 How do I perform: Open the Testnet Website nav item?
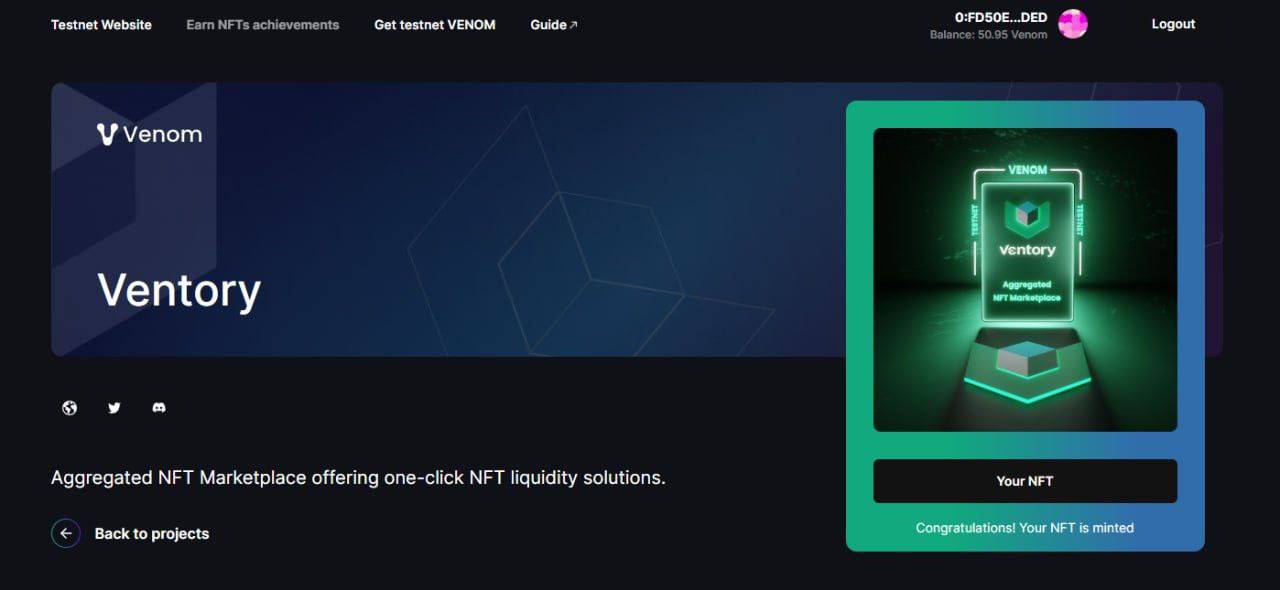tap(101, 24)
